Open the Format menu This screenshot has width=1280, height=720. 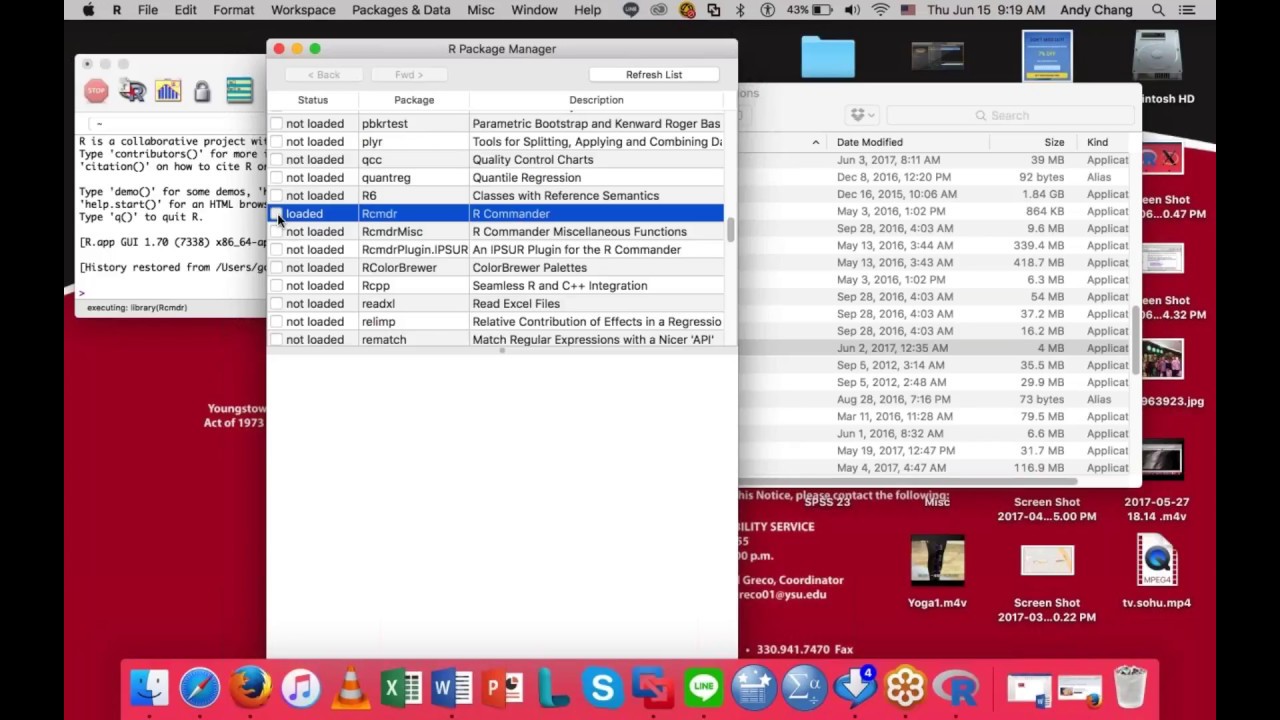coord(234,10)
